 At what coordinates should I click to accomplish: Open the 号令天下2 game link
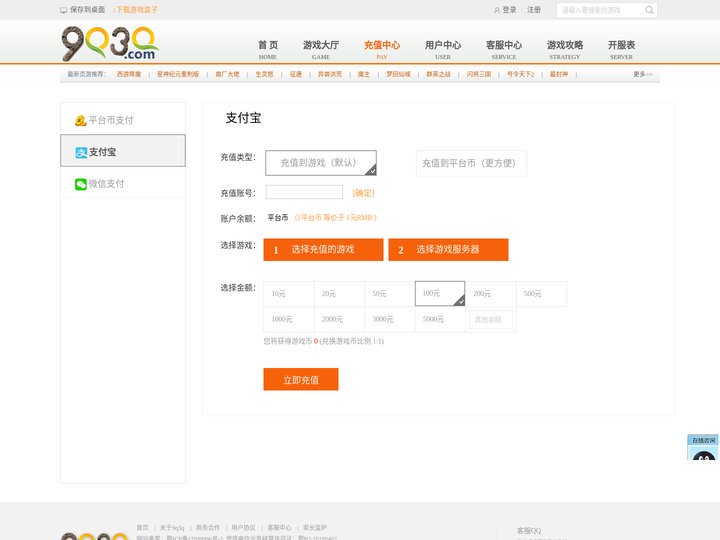click(521, 74)
